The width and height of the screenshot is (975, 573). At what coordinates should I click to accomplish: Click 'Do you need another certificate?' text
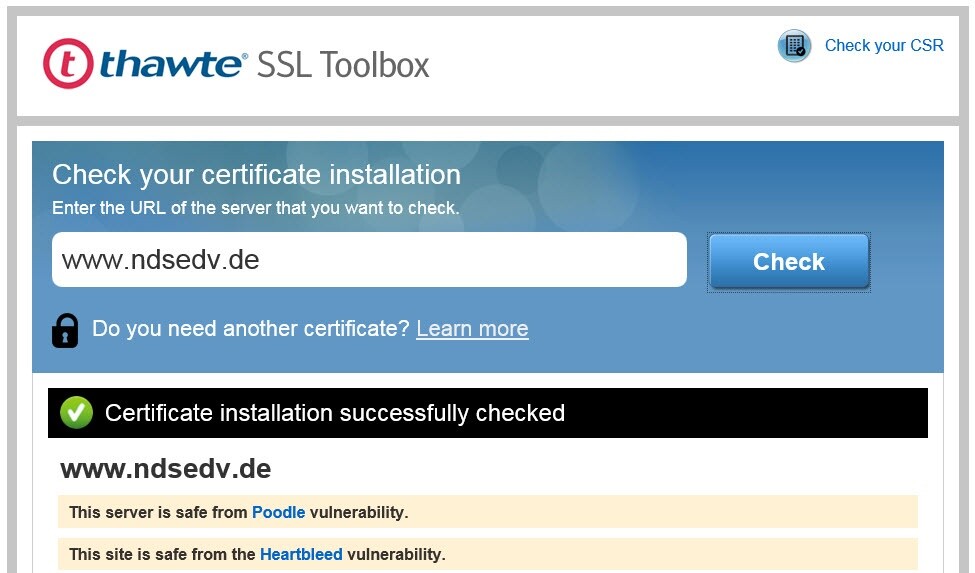(x=250, y=329)
